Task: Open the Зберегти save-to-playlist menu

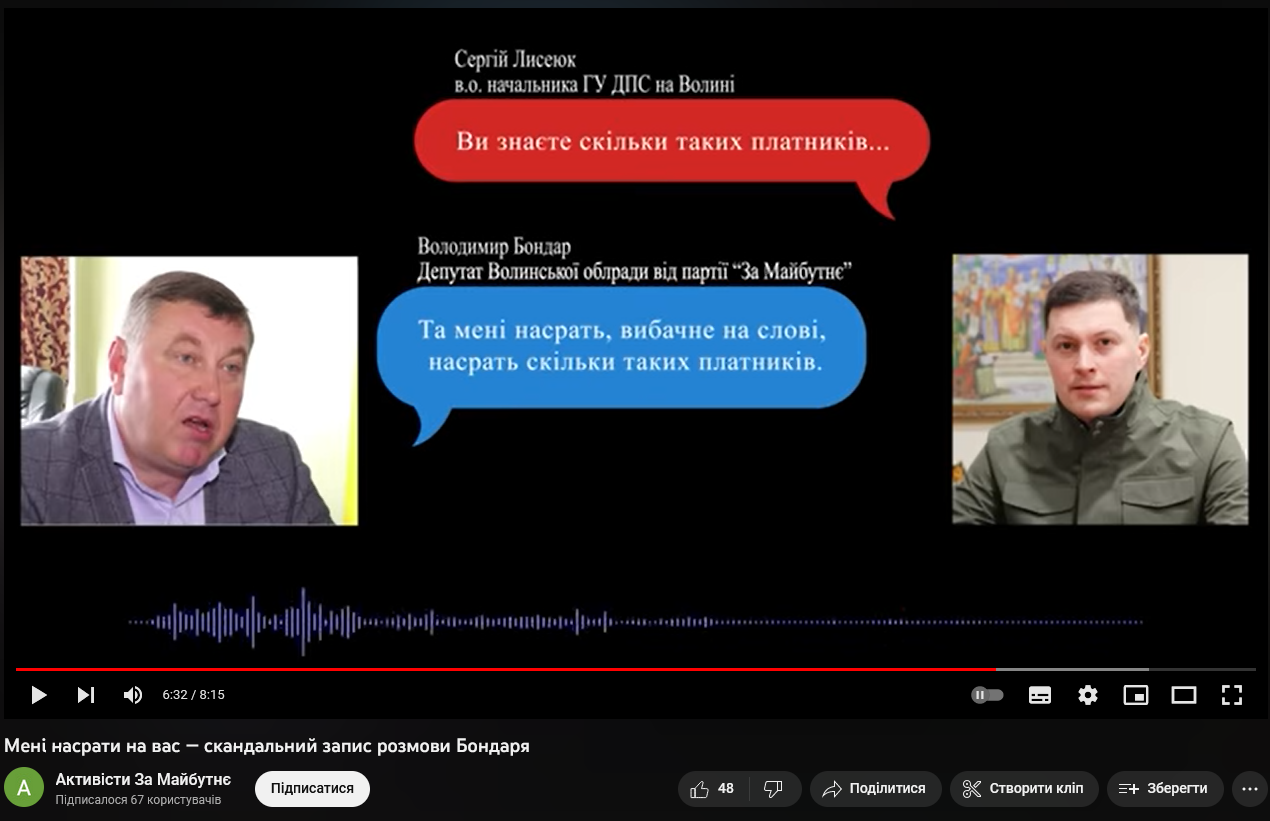Action: pyautogui.click(x=1163, y=789)
